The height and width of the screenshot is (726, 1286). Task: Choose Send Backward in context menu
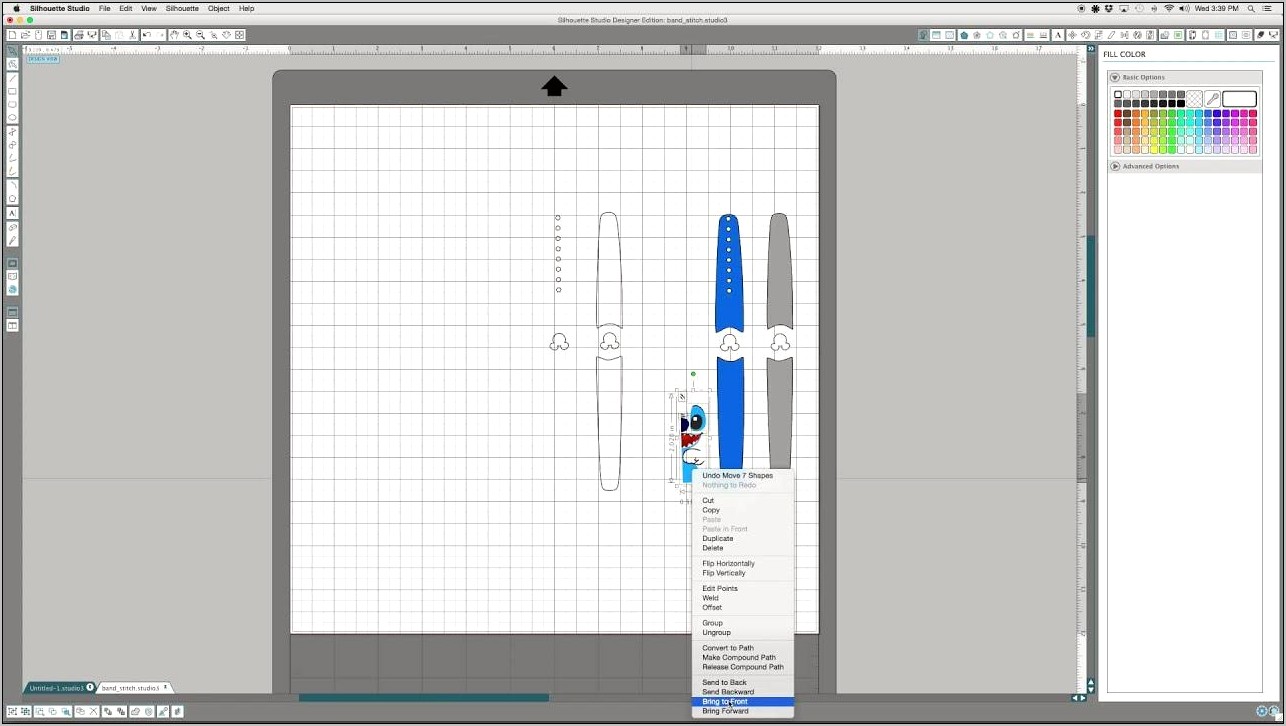(742, 692)
